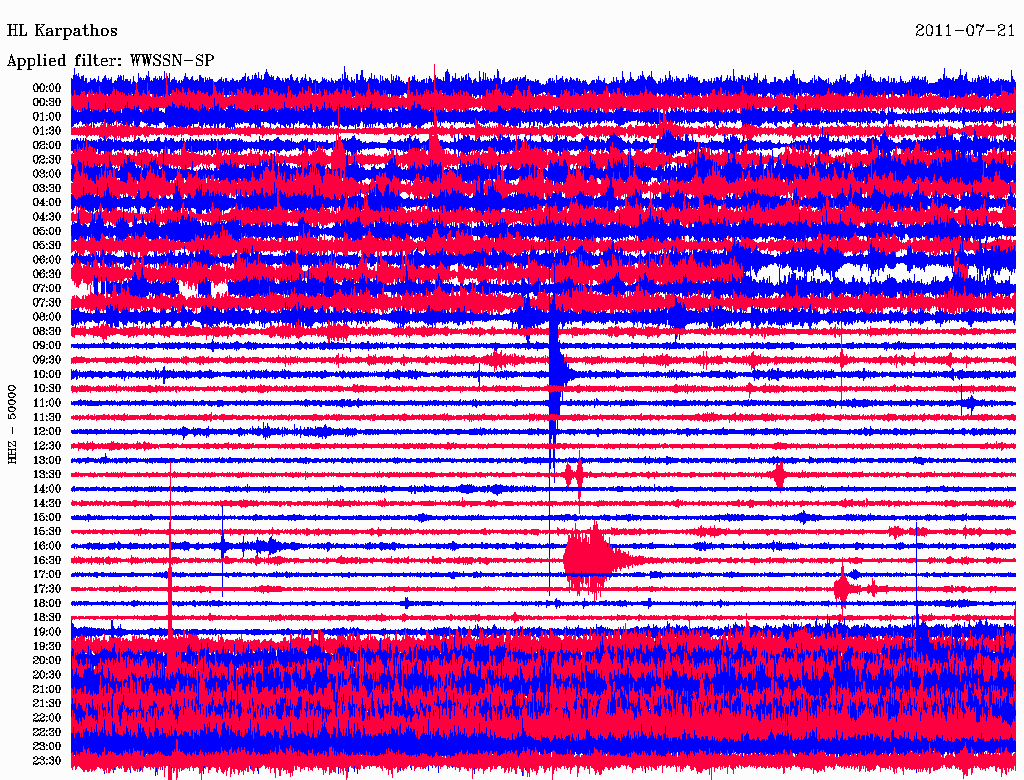Select the 06:00 time label
Viewport: 1024px width, 780px height.
[x=47, y=259]
